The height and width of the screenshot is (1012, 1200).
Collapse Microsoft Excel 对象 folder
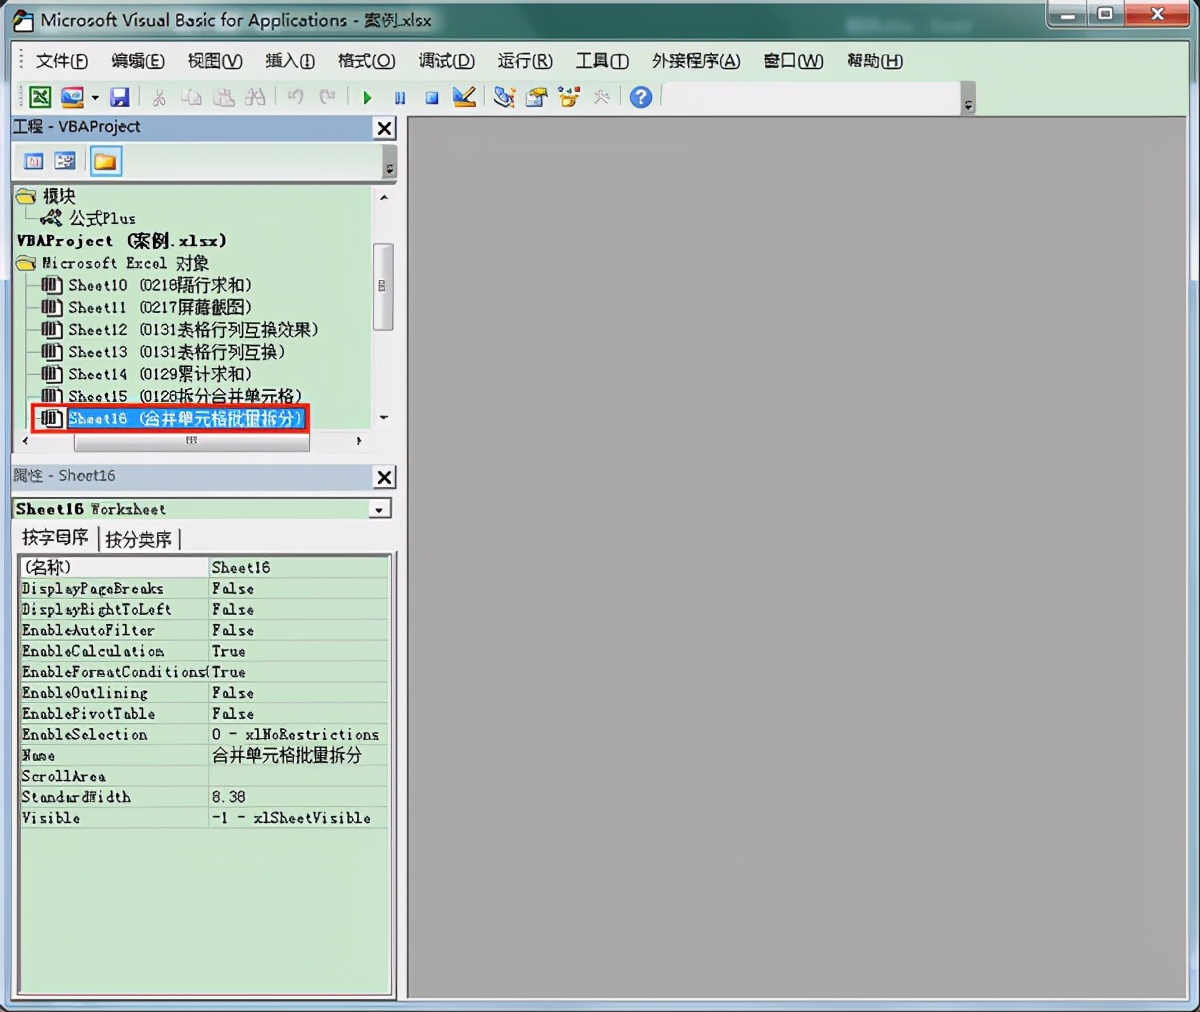point(26,263)
